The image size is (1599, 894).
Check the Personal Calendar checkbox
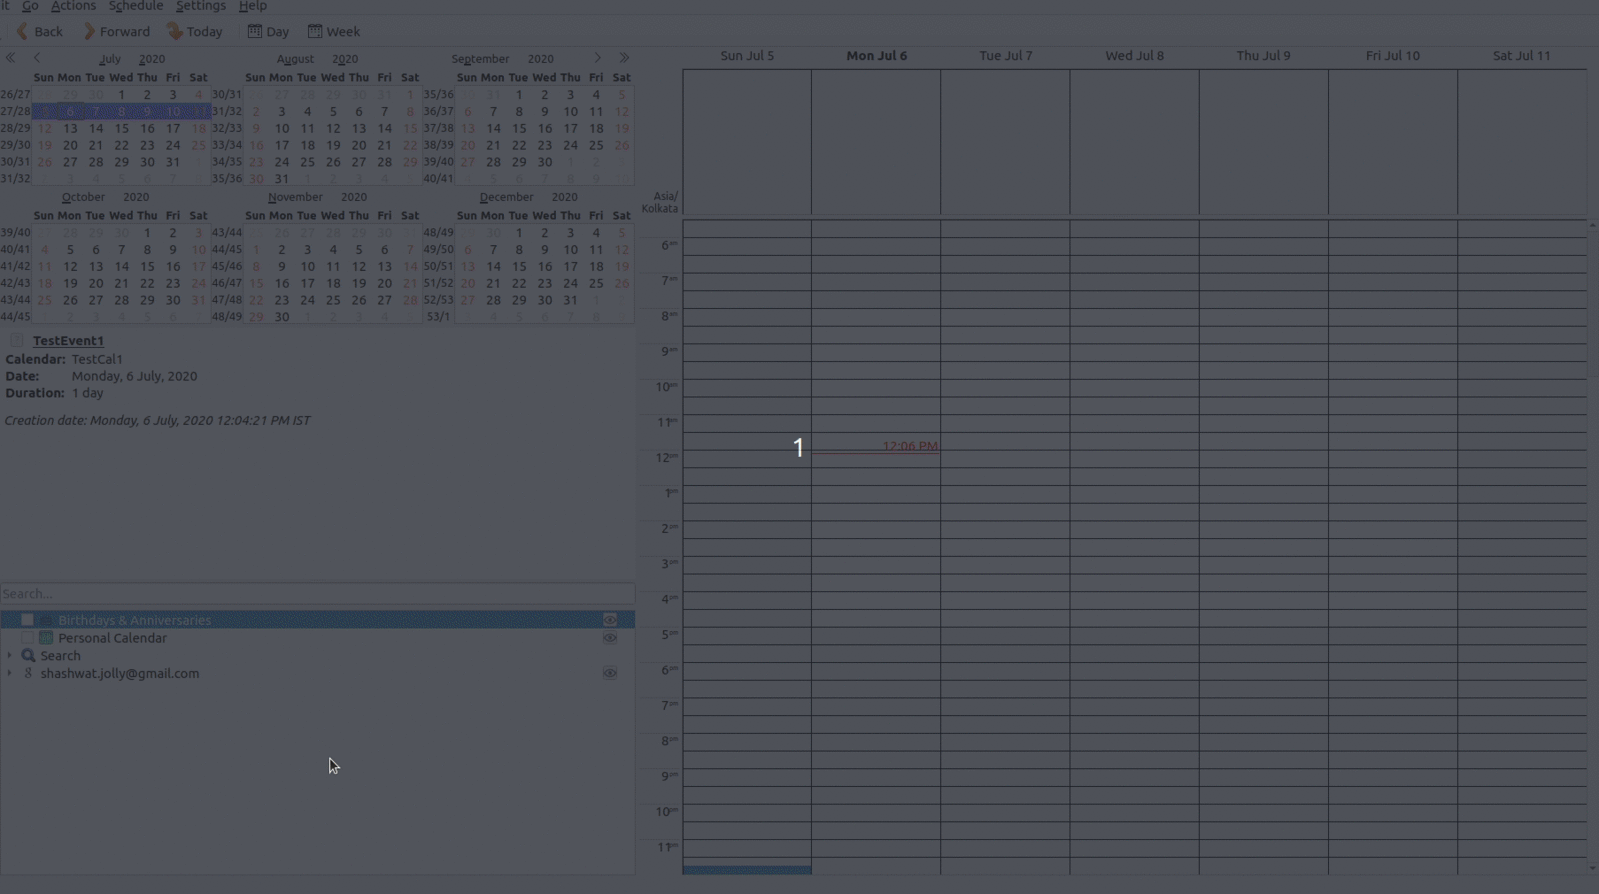pyautogui.click(x=27, y=638)
